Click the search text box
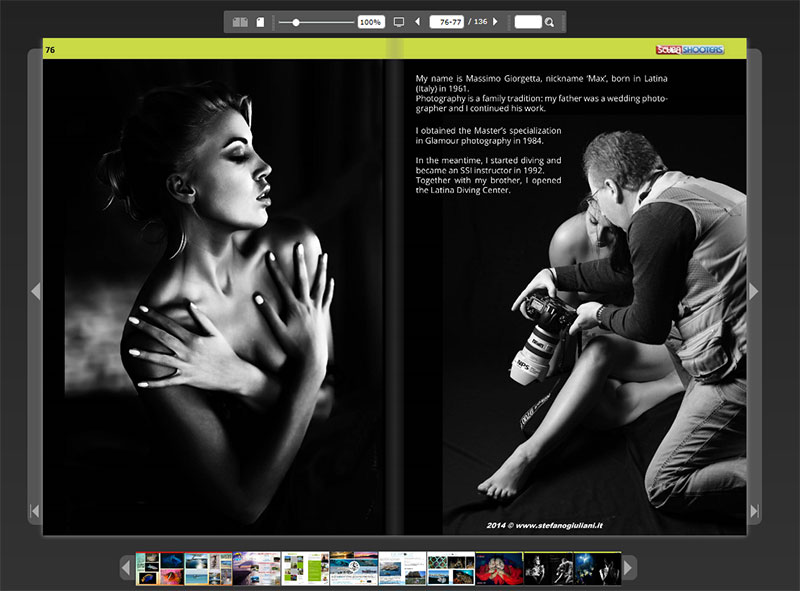Viewport: 800px width, 591px height. [x=527, y=22]
